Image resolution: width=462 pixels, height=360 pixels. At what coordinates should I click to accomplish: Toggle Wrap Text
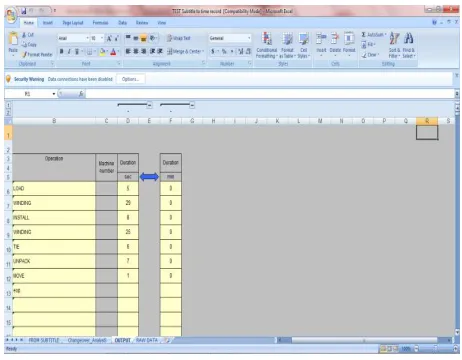tap(179, 38)
